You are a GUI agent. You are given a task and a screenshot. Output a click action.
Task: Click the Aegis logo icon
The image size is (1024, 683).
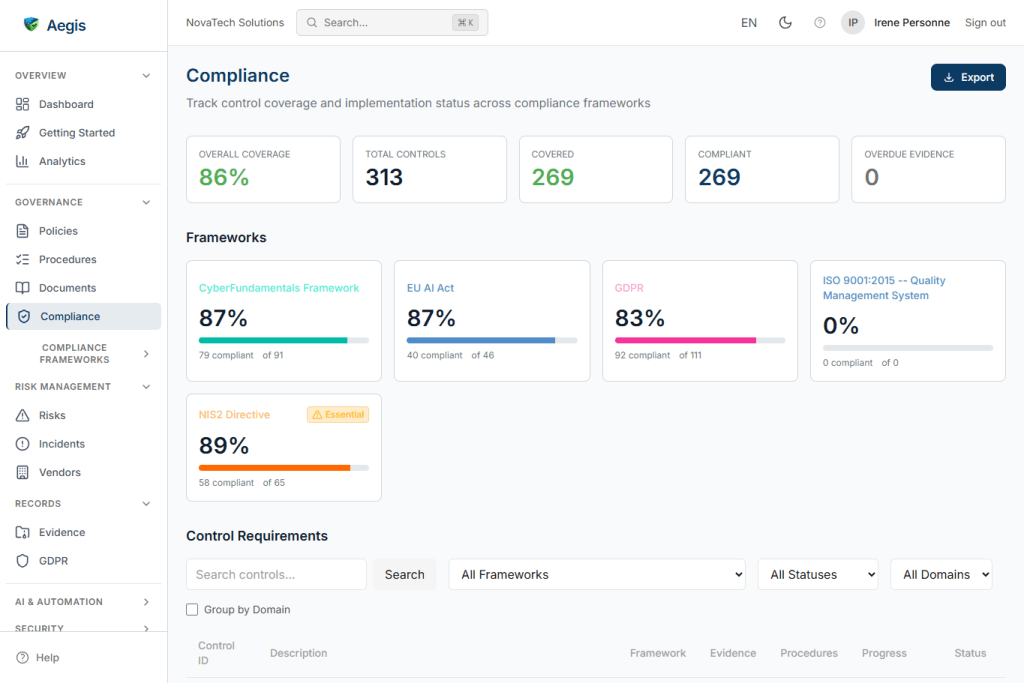tap(29, 24)
